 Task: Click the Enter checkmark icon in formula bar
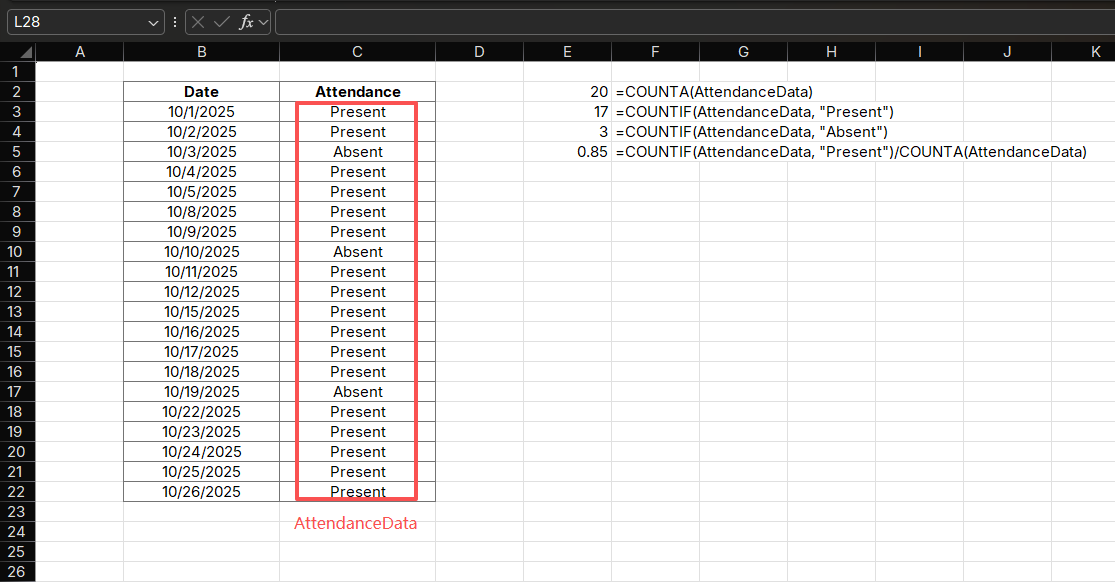click(222, 22)
